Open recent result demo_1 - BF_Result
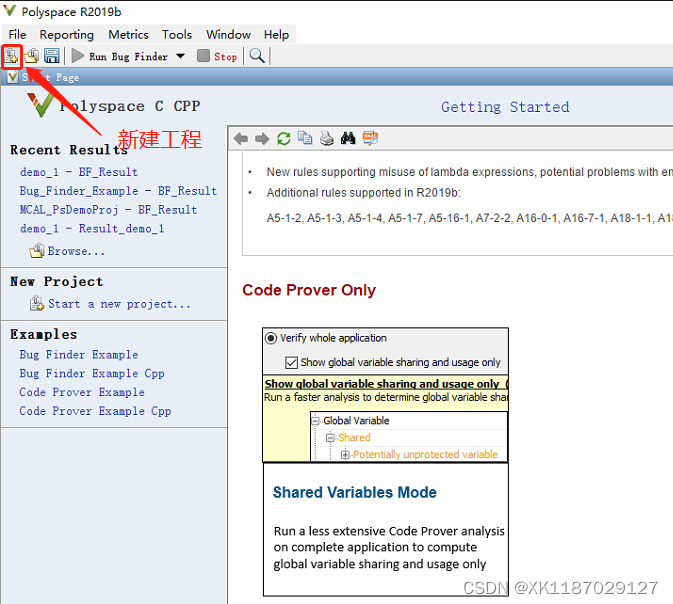The width and height of the screenshot is (673, 604). click(79, 172)
